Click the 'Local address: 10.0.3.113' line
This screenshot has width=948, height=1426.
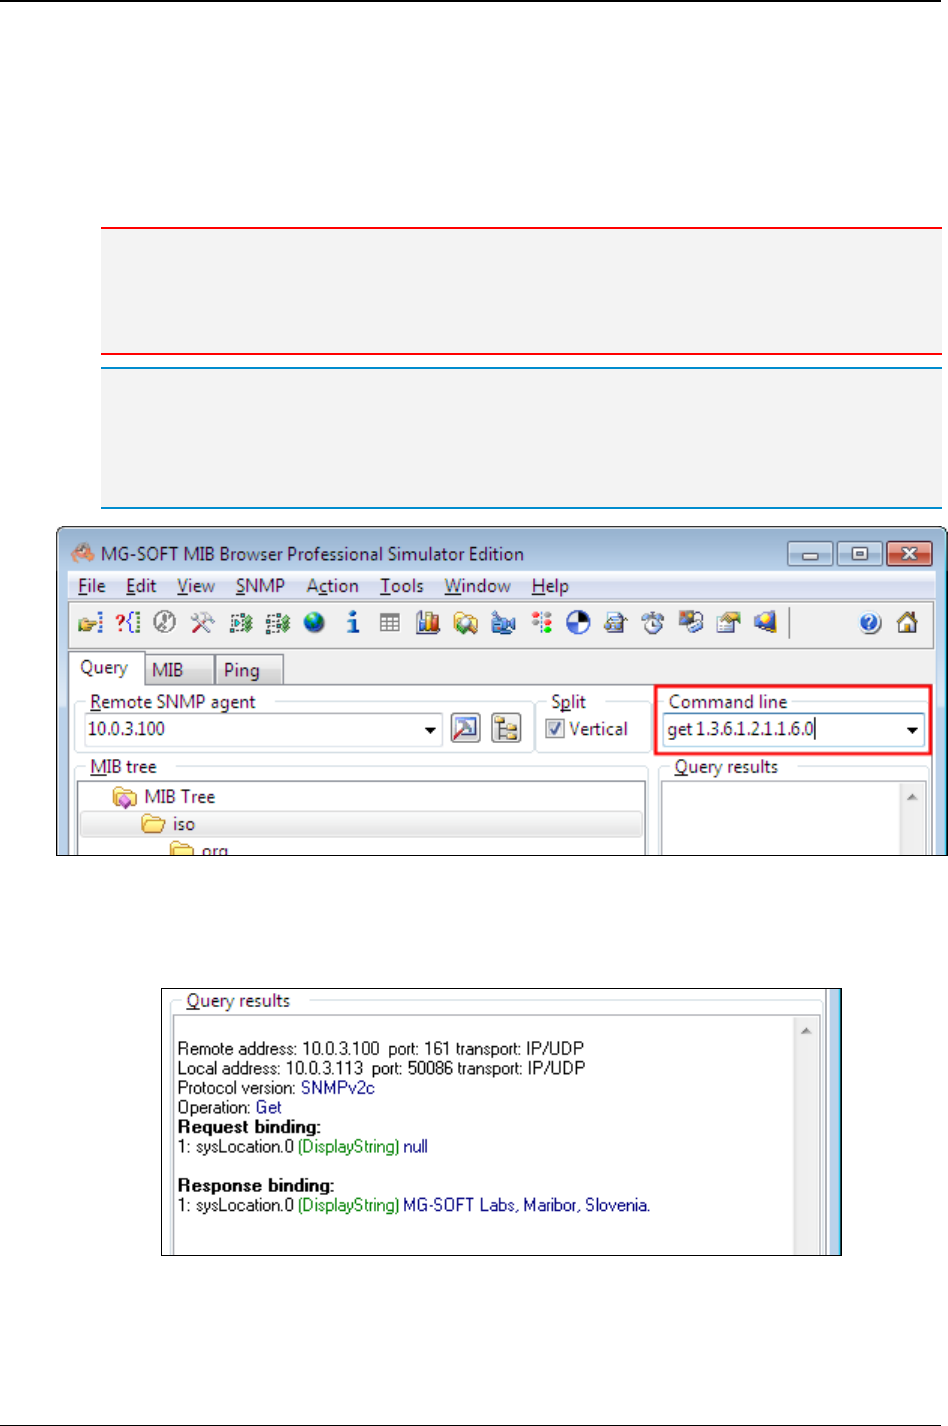tap(382, 1068)
